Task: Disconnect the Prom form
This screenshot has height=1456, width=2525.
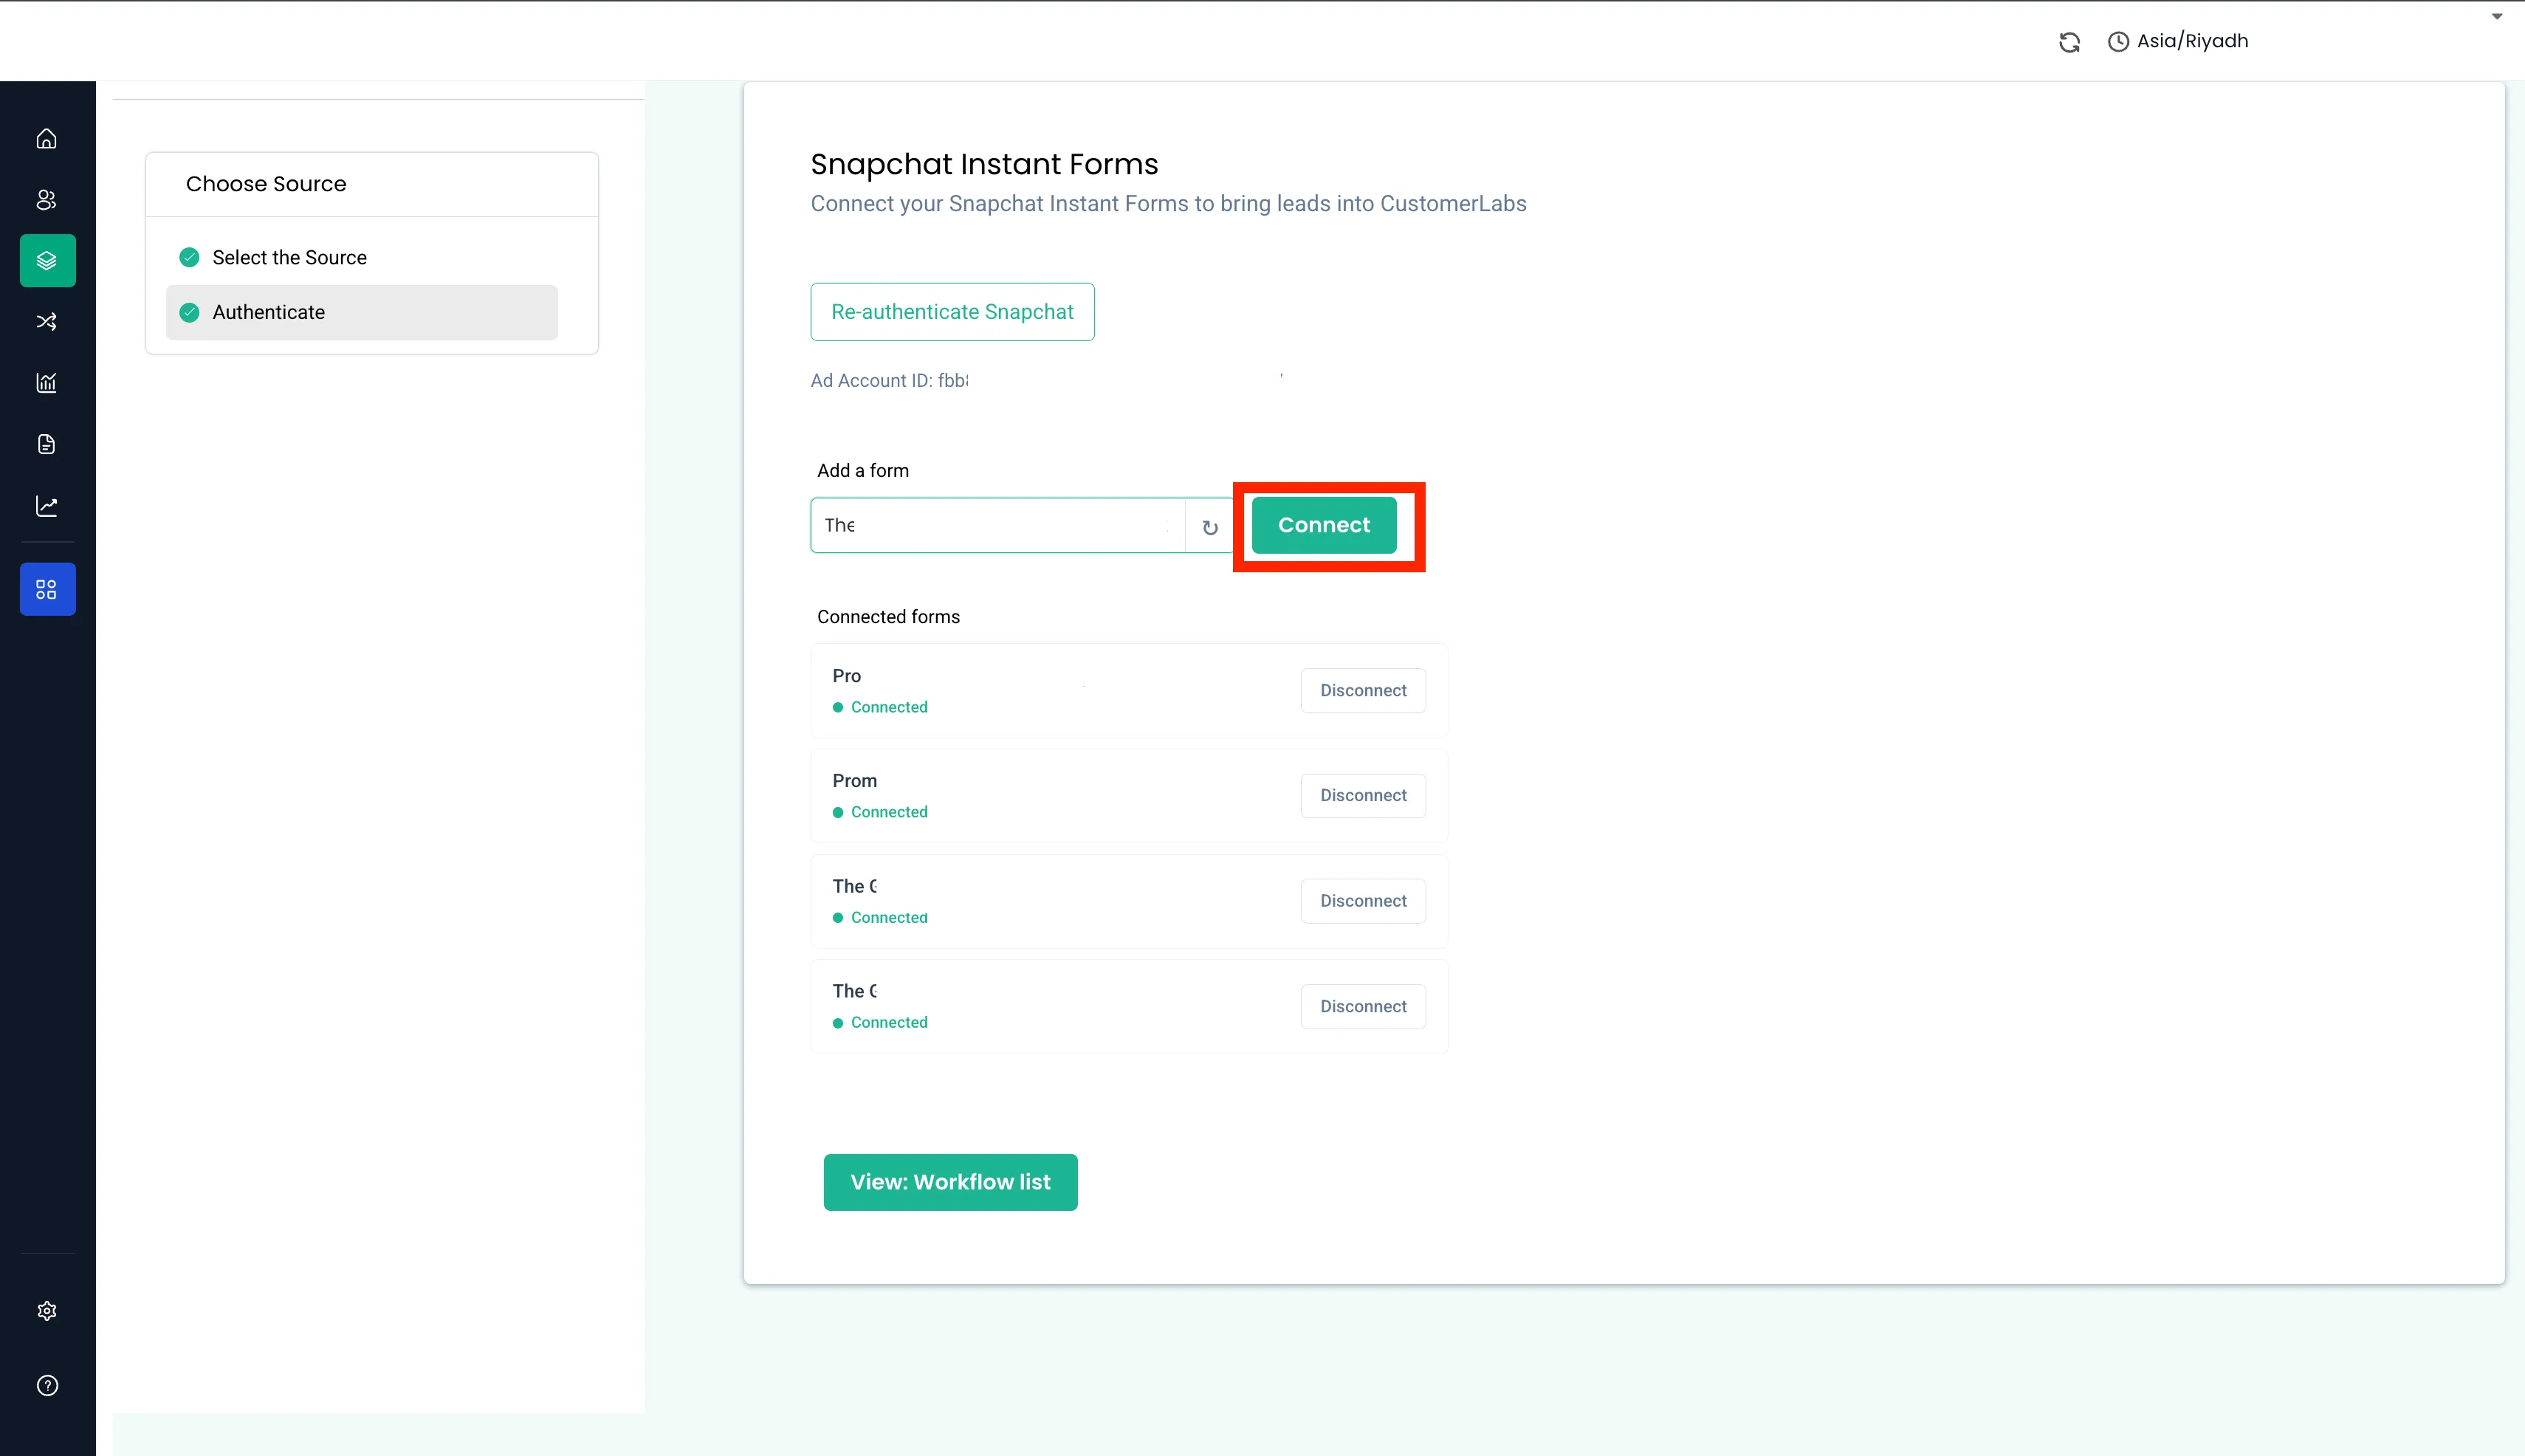Action: click(x=1363, y=796)
